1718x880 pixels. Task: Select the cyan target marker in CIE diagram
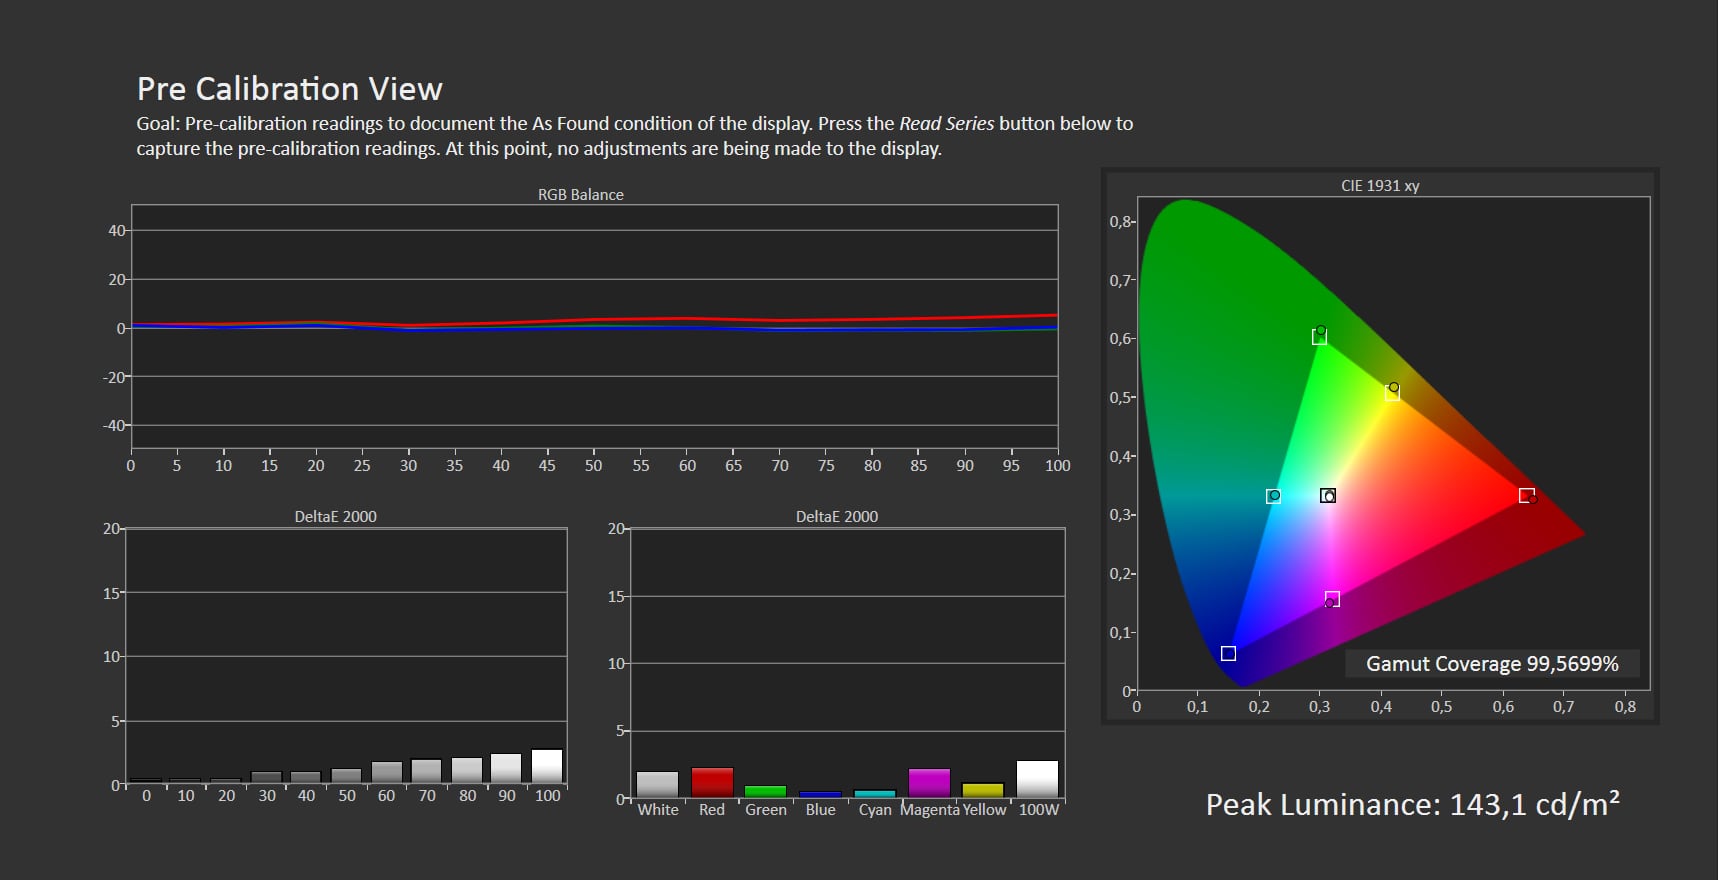[x=1273, y=496]
